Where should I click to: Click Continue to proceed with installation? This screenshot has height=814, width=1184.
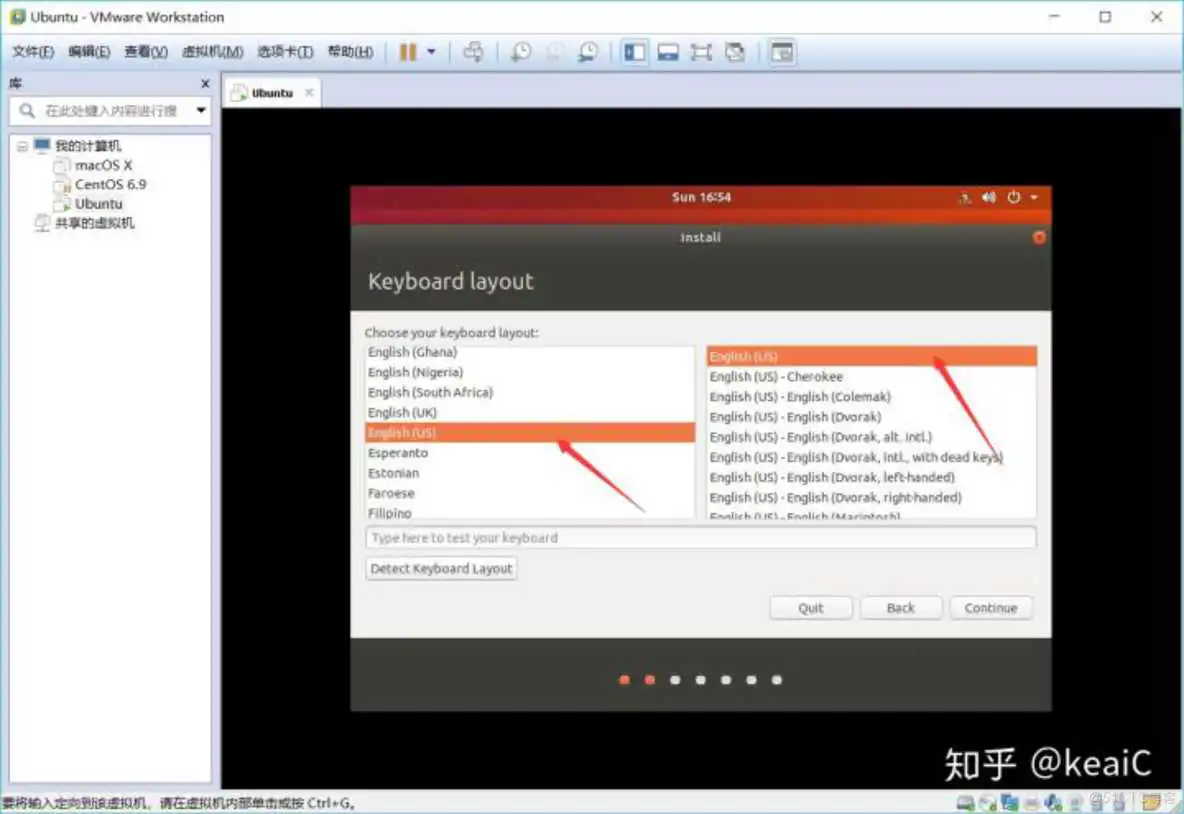pyautogui.click(x=990, y=607)
